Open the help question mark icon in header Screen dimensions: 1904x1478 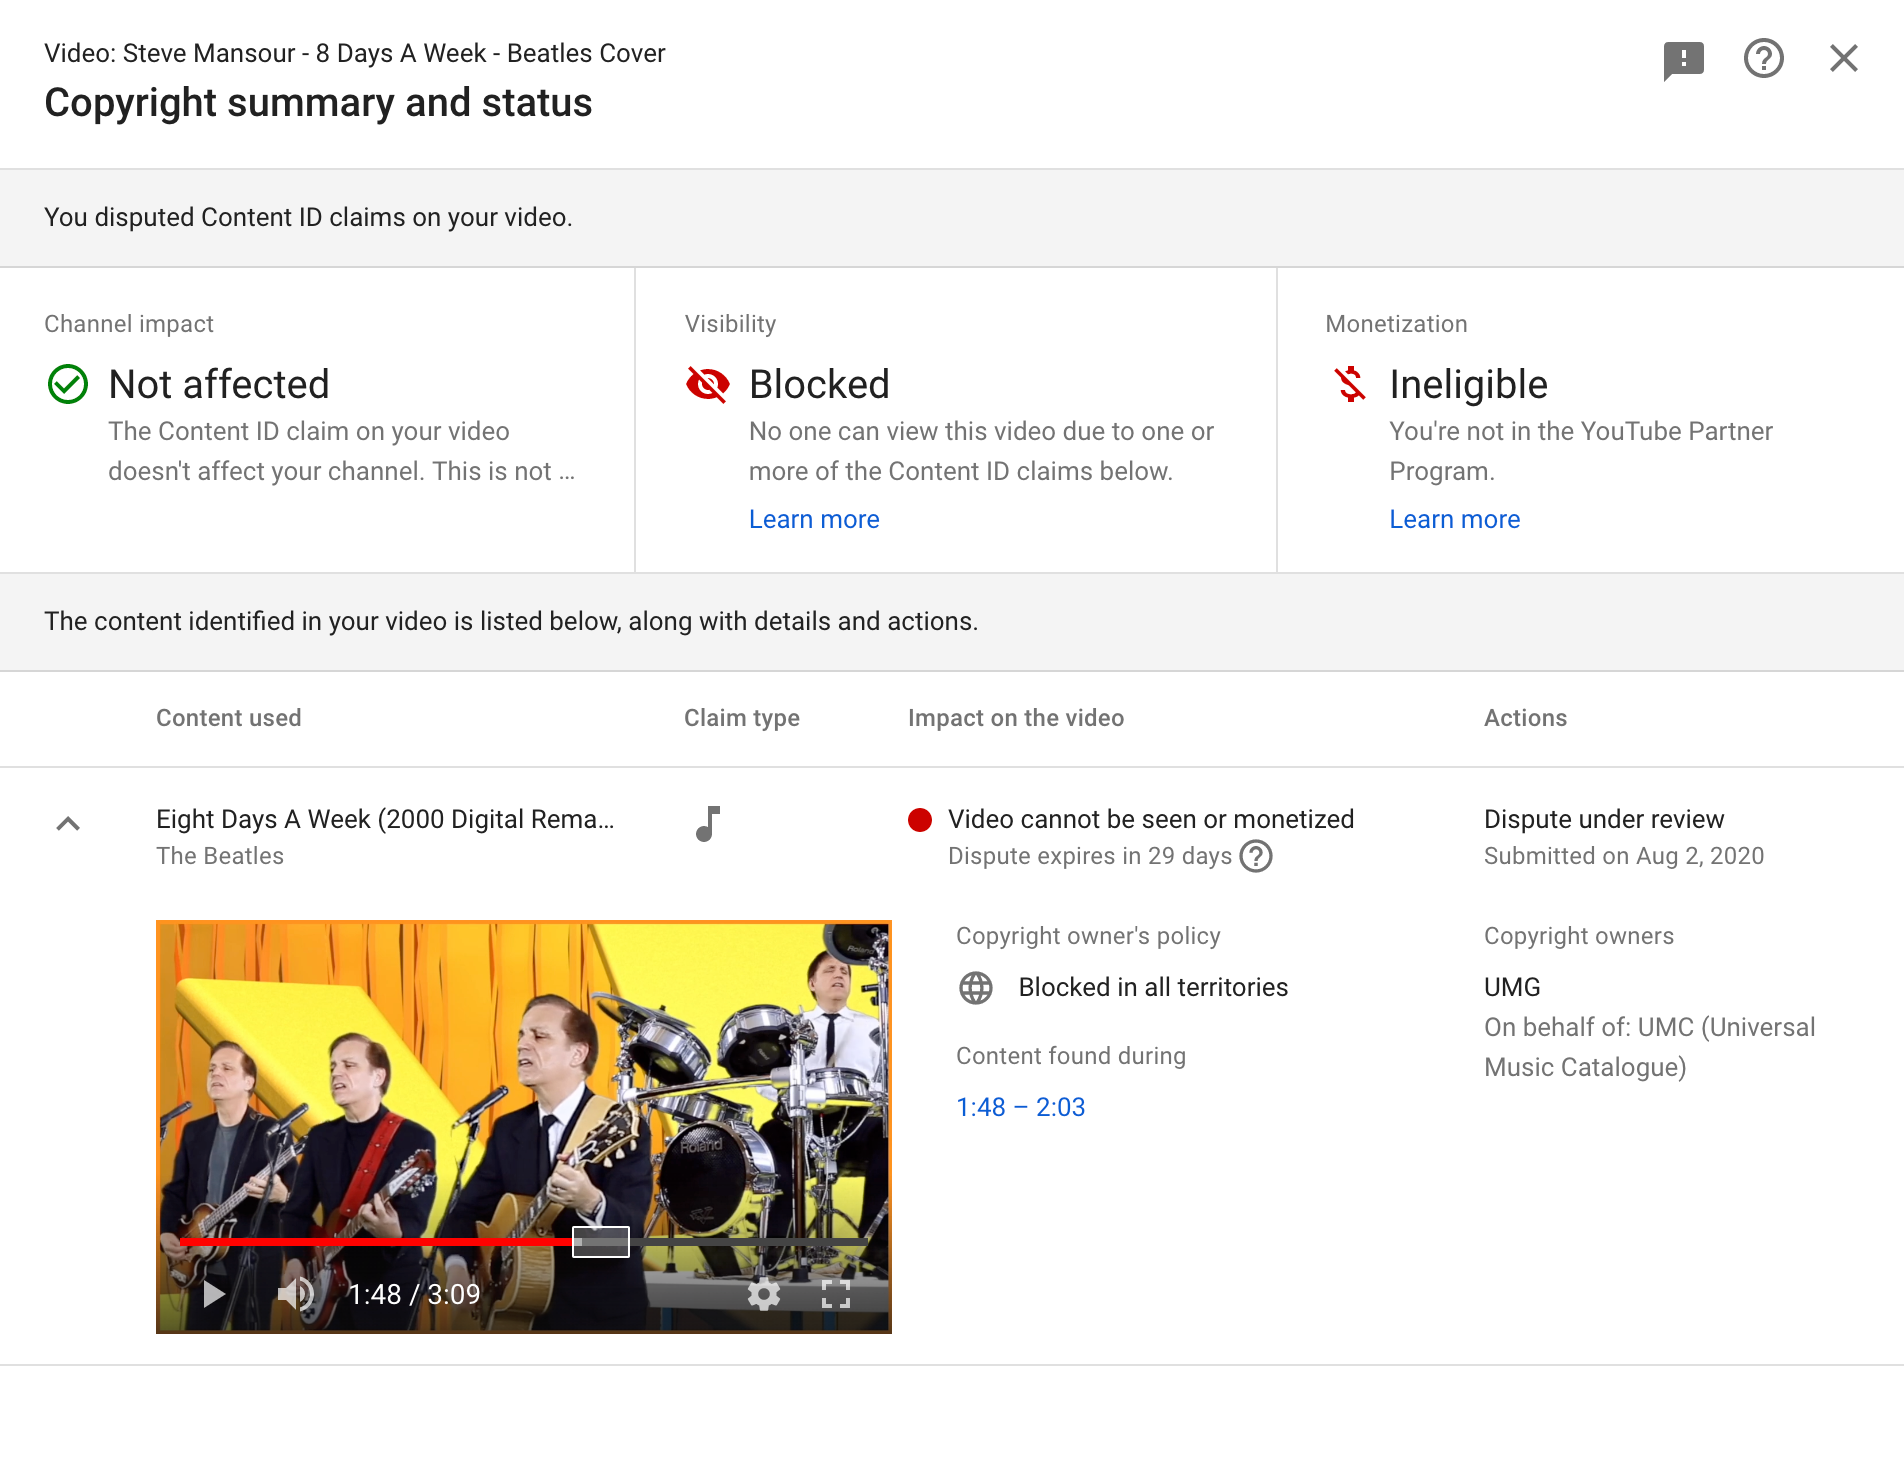click(x=1764, y=58)
